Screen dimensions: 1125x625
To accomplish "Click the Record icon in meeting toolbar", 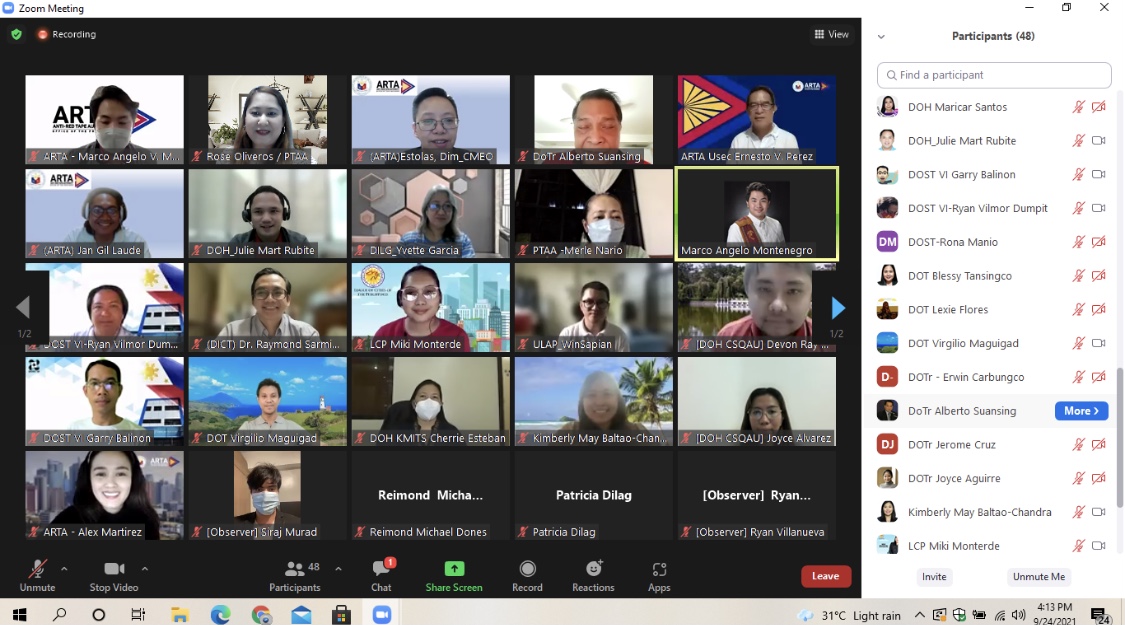I will (x=527, y=569).
